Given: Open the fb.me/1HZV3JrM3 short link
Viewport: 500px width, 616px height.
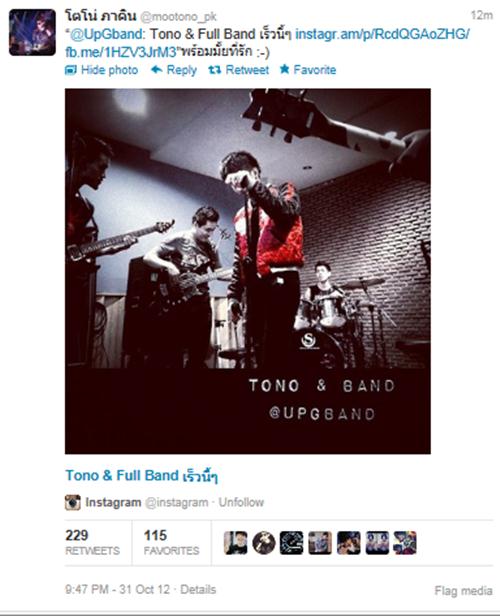Looking at the screenshot, I should click(121, 52).
